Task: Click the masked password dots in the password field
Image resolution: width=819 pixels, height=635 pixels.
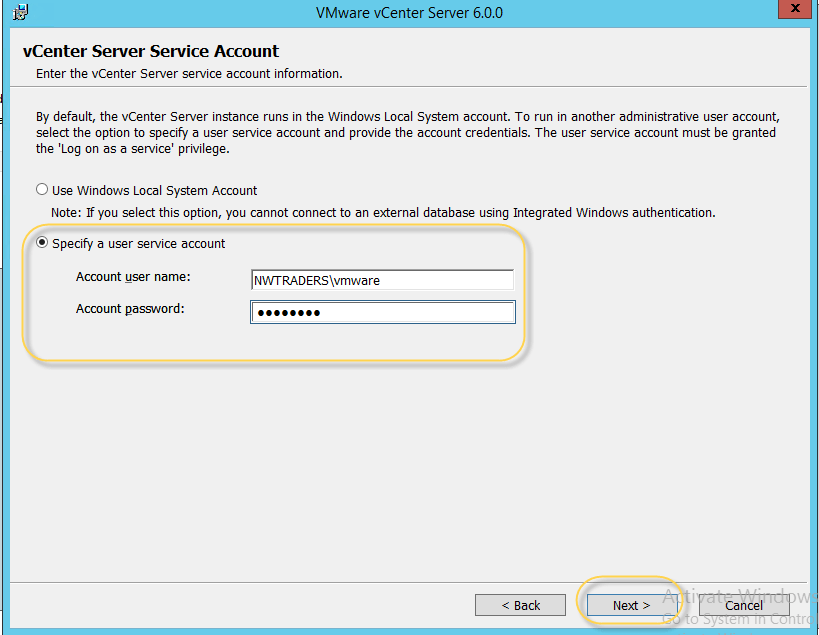Action: (x=288, y=314)
